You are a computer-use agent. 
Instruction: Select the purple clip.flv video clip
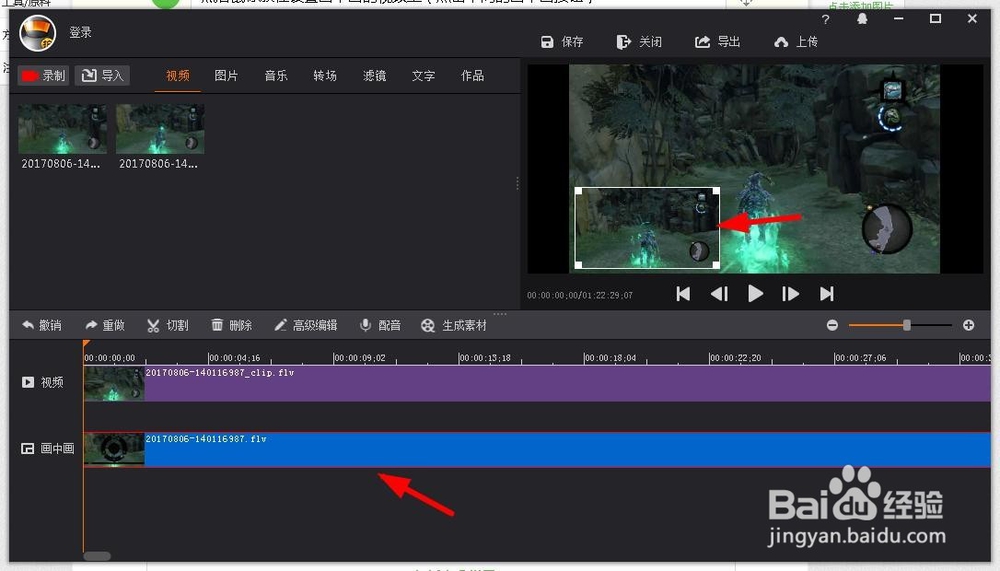coord(536,384)
